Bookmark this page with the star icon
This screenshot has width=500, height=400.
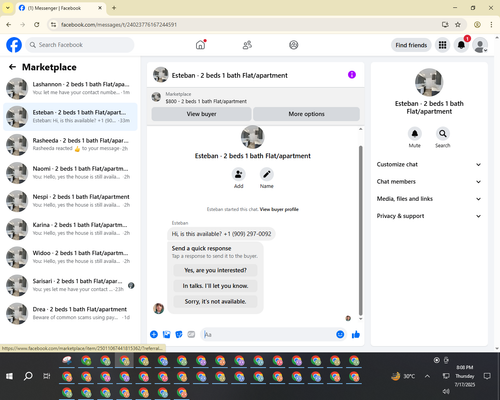458,25
